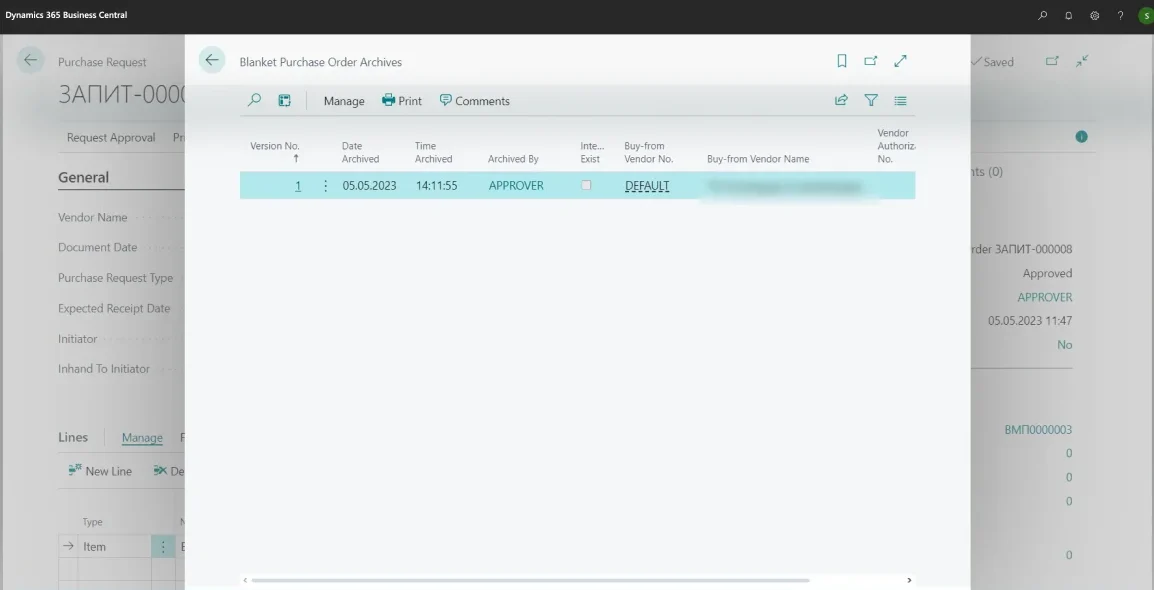
Task: Switch the list layout view icon
Action: coord(900,100)
